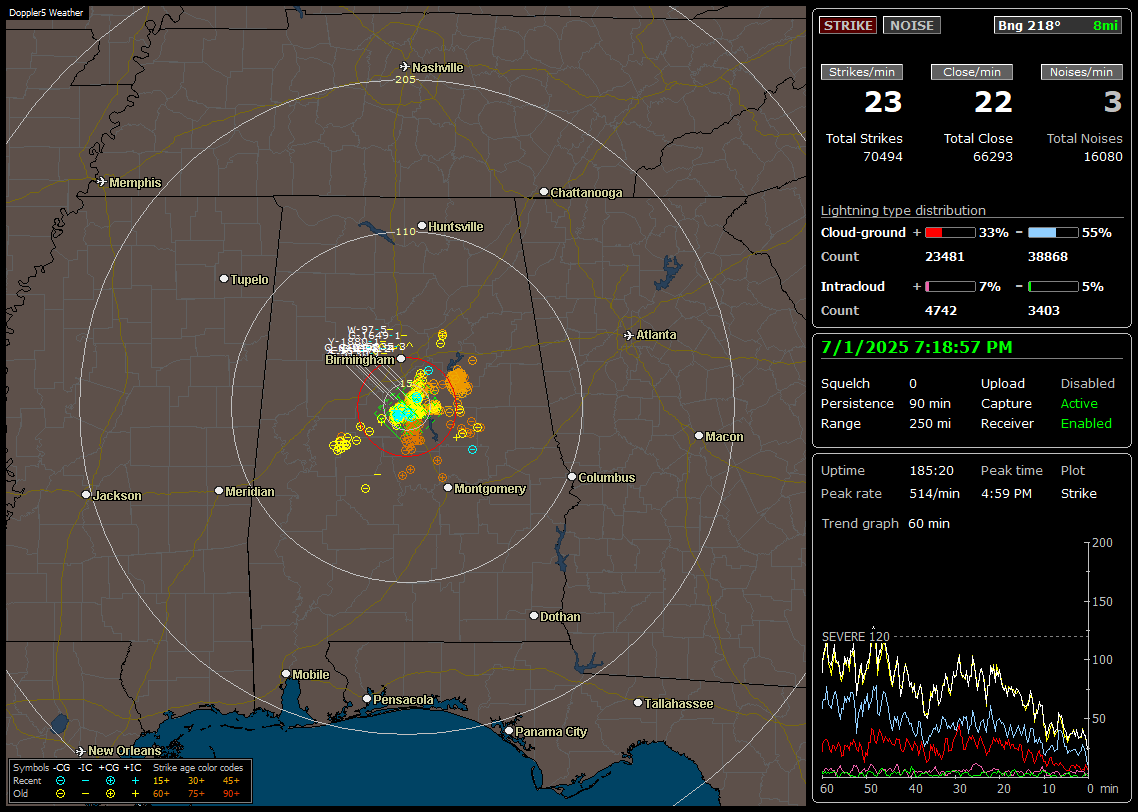The height and width of the screenshot is (812, 1138).
Task: Click the Persistence value 90 min
Action: tap(930, 403)
